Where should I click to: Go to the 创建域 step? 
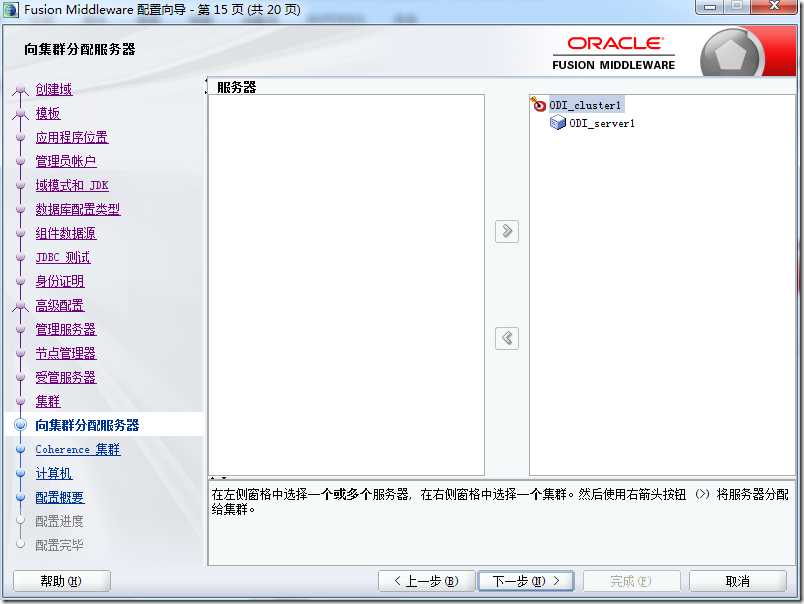[x=54, y=89]
